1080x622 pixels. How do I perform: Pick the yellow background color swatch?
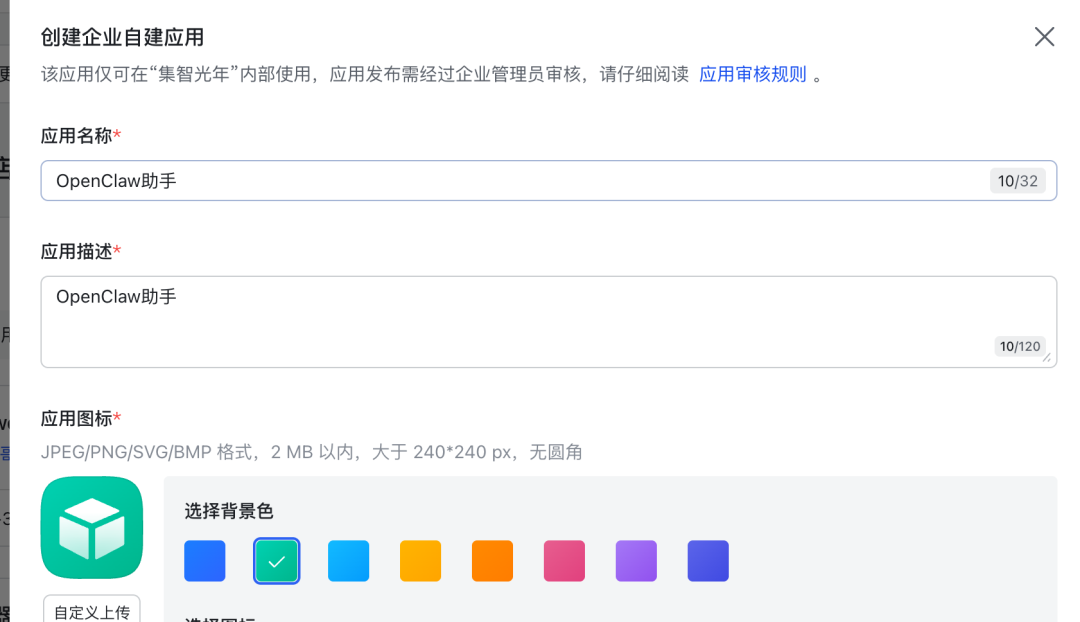point(421,561)
